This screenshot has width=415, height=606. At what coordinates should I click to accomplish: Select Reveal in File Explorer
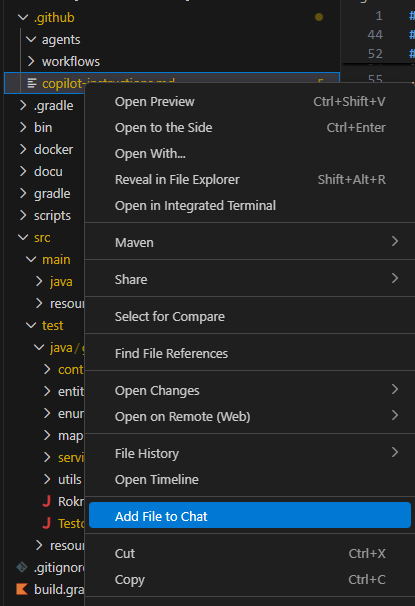(250, 179)
